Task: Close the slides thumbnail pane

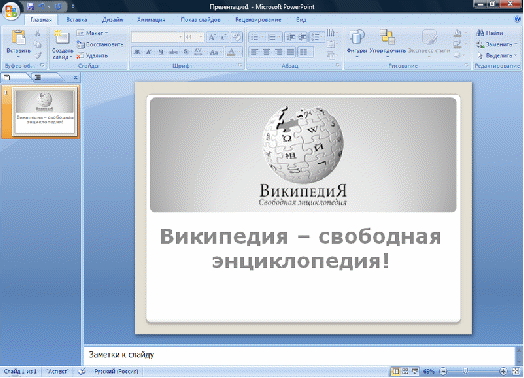Action: pyautogui.click(x=76, y=78)
